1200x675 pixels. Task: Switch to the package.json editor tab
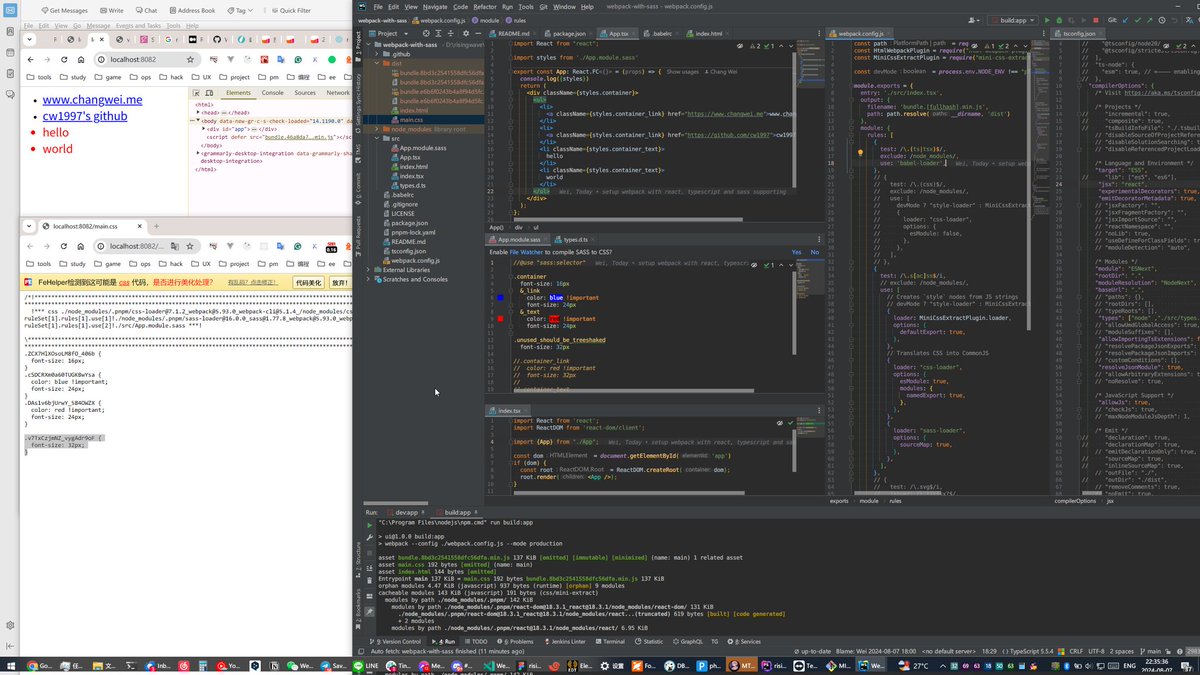point(569,33)
